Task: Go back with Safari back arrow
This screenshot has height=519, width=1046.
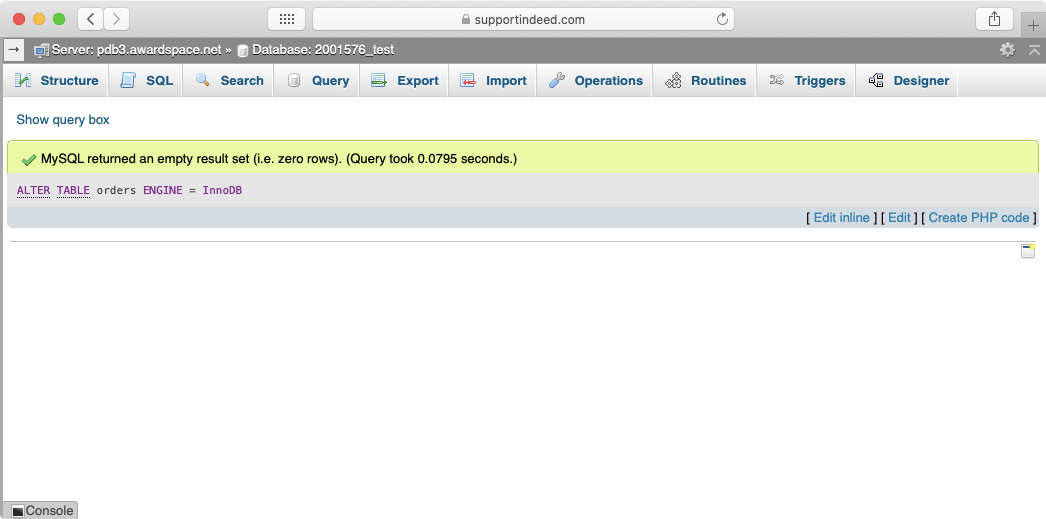Action: click(x=91, y=19)
